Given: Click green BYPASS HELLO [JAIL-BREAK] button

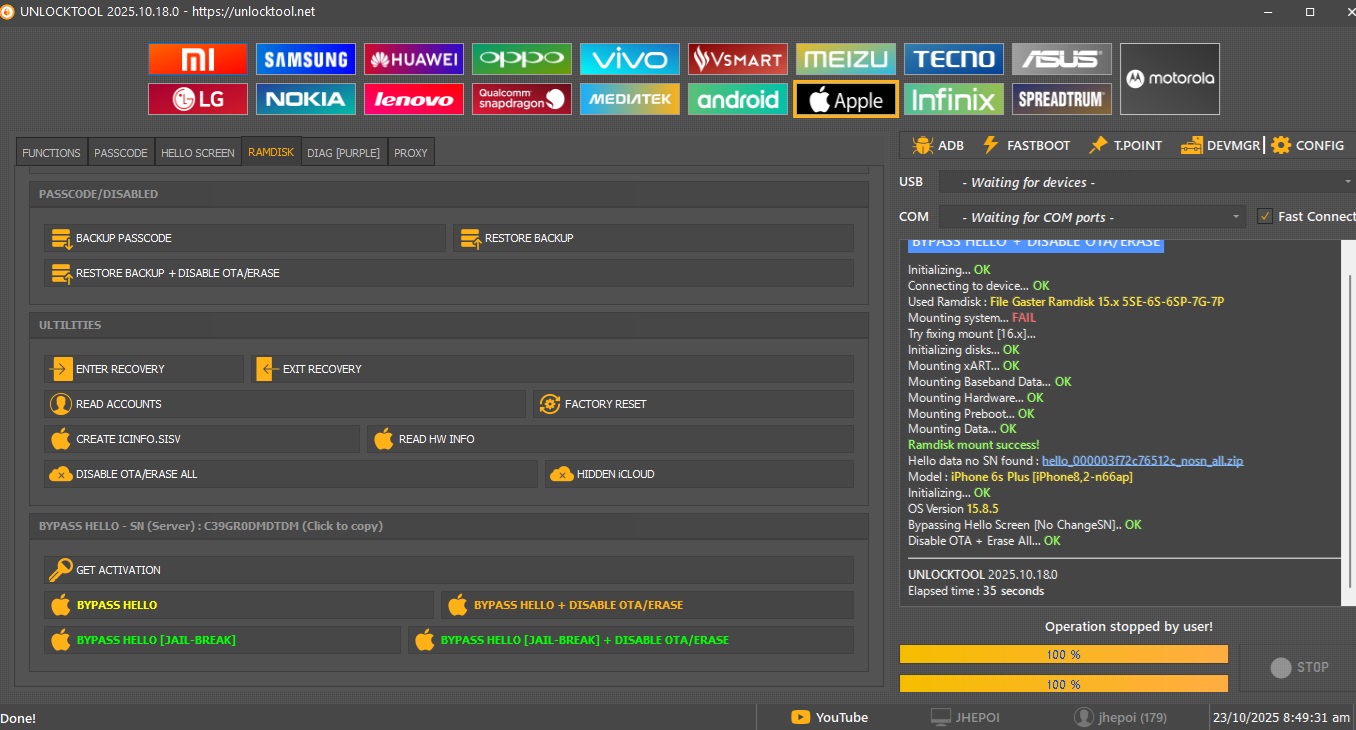Looking at the screenshot, I should pyautogui.click(x=222, y=640).
